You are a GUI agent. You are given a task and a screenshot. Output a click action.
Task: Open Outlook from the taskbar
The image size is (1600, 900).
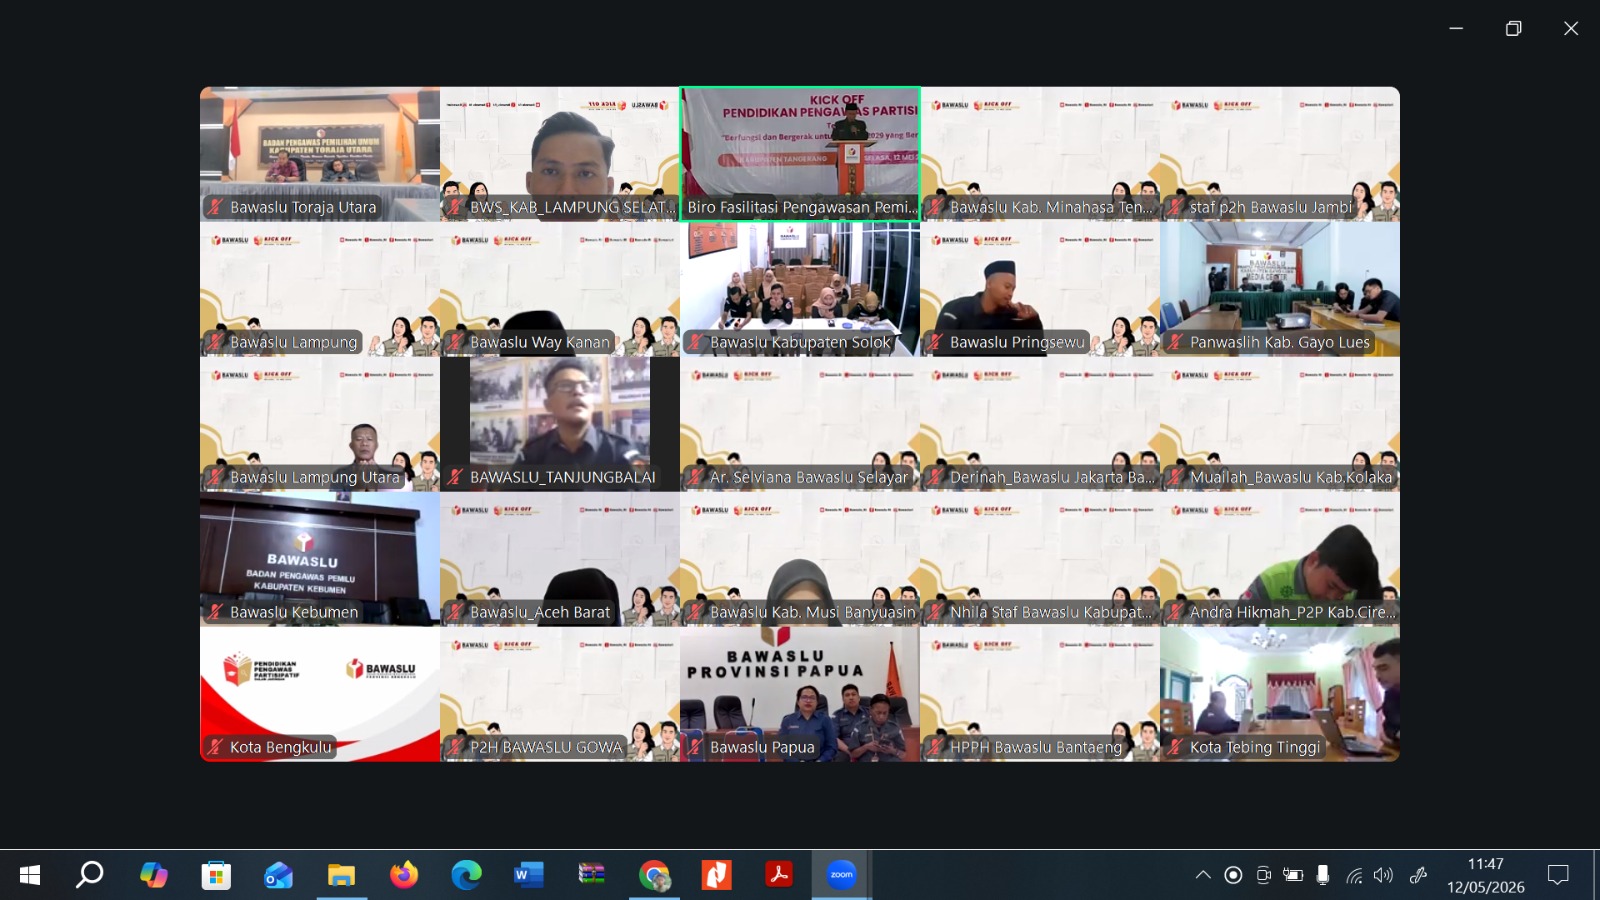[278, 875]
